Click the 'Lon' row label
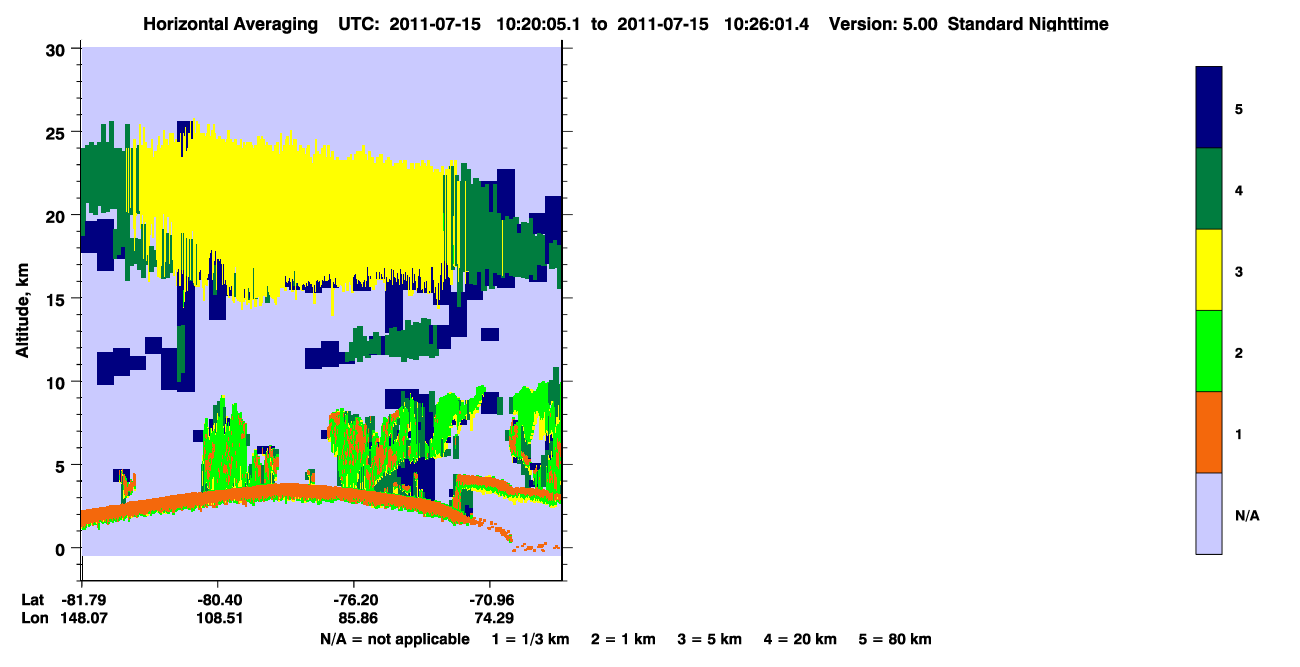Image resolution: width=1300 pixels, height=667 pixels. pos(33,619)
